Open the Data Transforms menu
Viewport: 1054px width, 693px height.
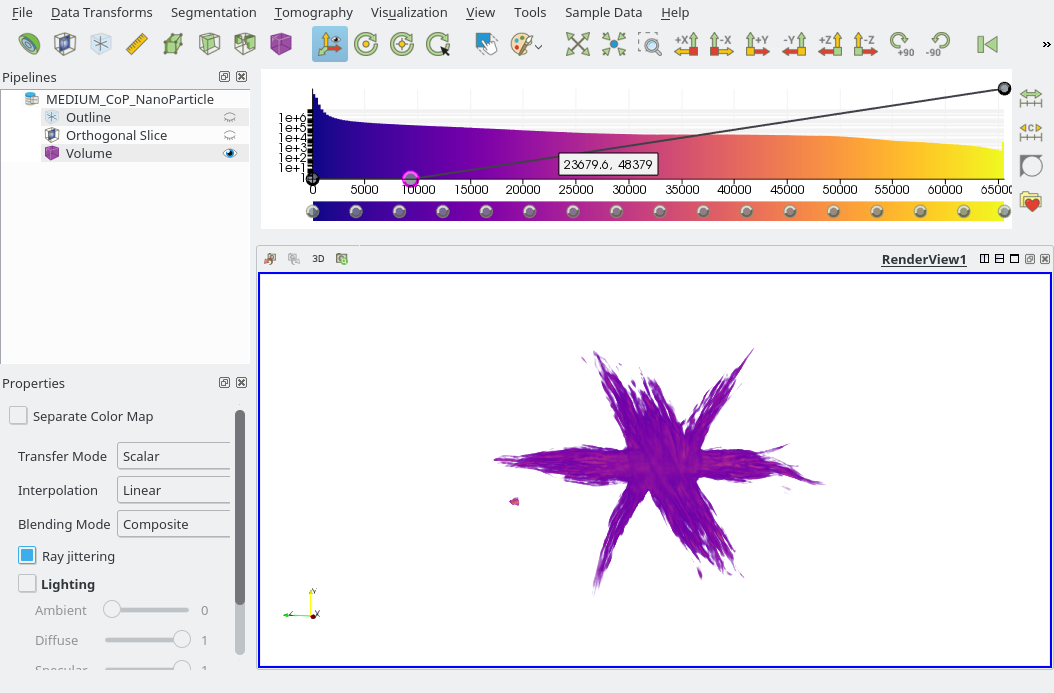pos(102,13)
